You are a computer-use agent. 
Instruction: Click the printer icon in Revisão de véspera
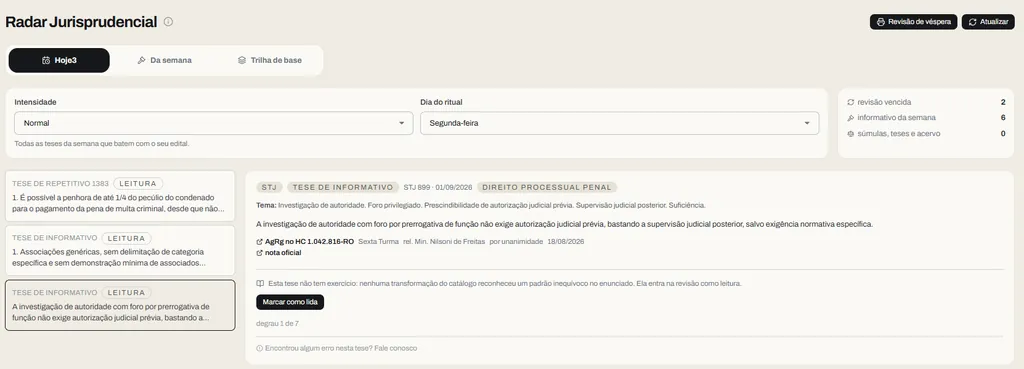(880, 22)
